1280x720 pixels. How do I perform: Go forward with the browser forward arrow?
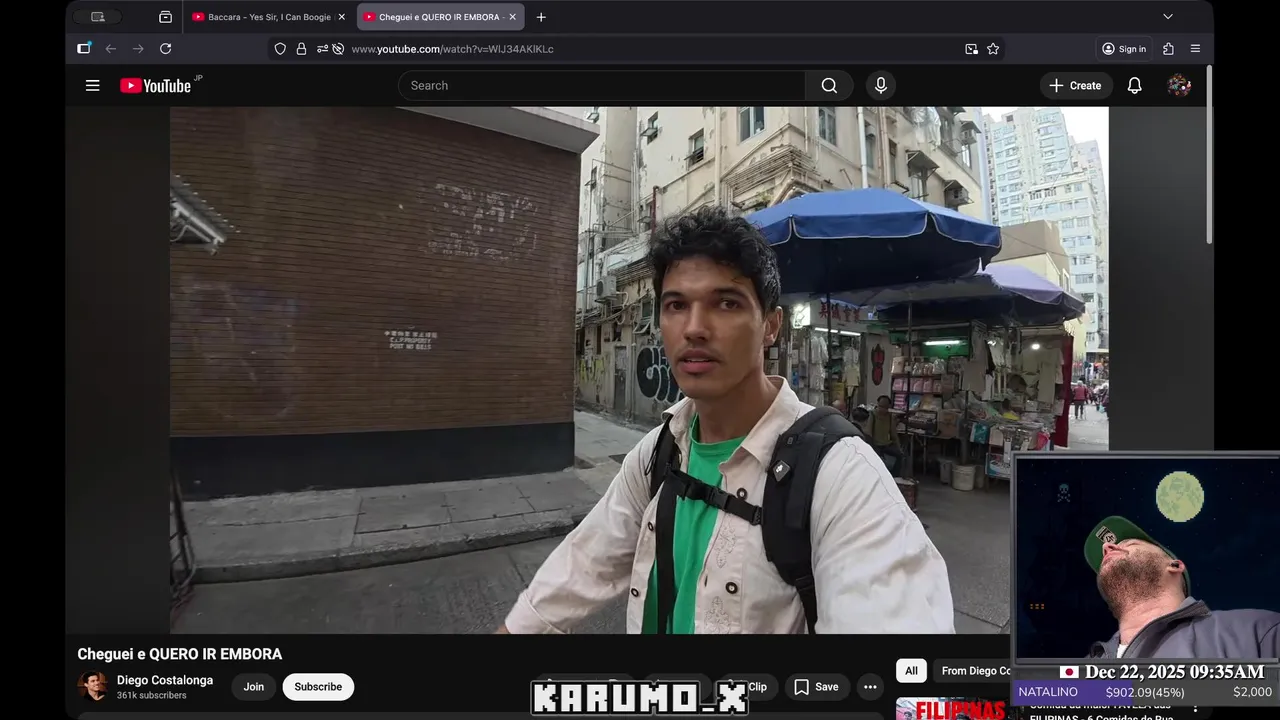pyautogui.click(x=138, y=49)
